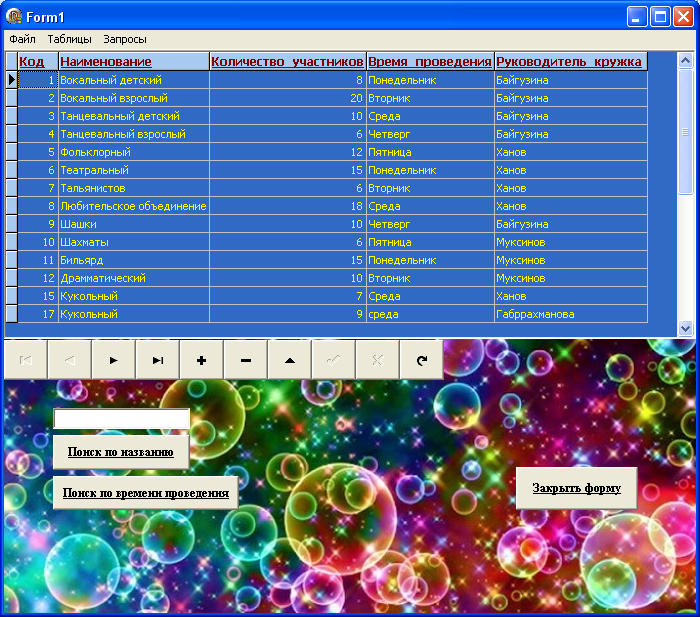Select the Вокальный взрослый cell

tap(134, 98)
